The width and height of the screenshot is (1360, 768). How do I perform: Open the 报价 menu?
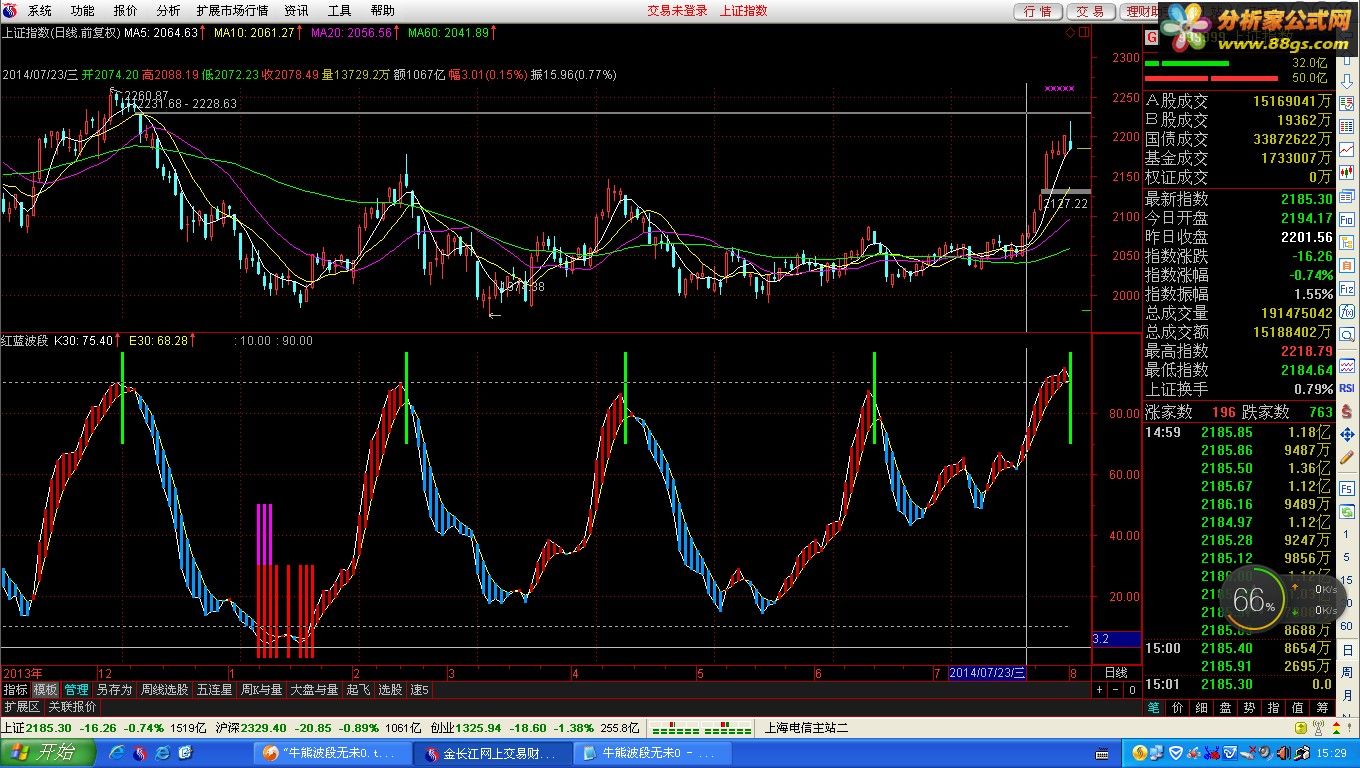click(126, 11)
